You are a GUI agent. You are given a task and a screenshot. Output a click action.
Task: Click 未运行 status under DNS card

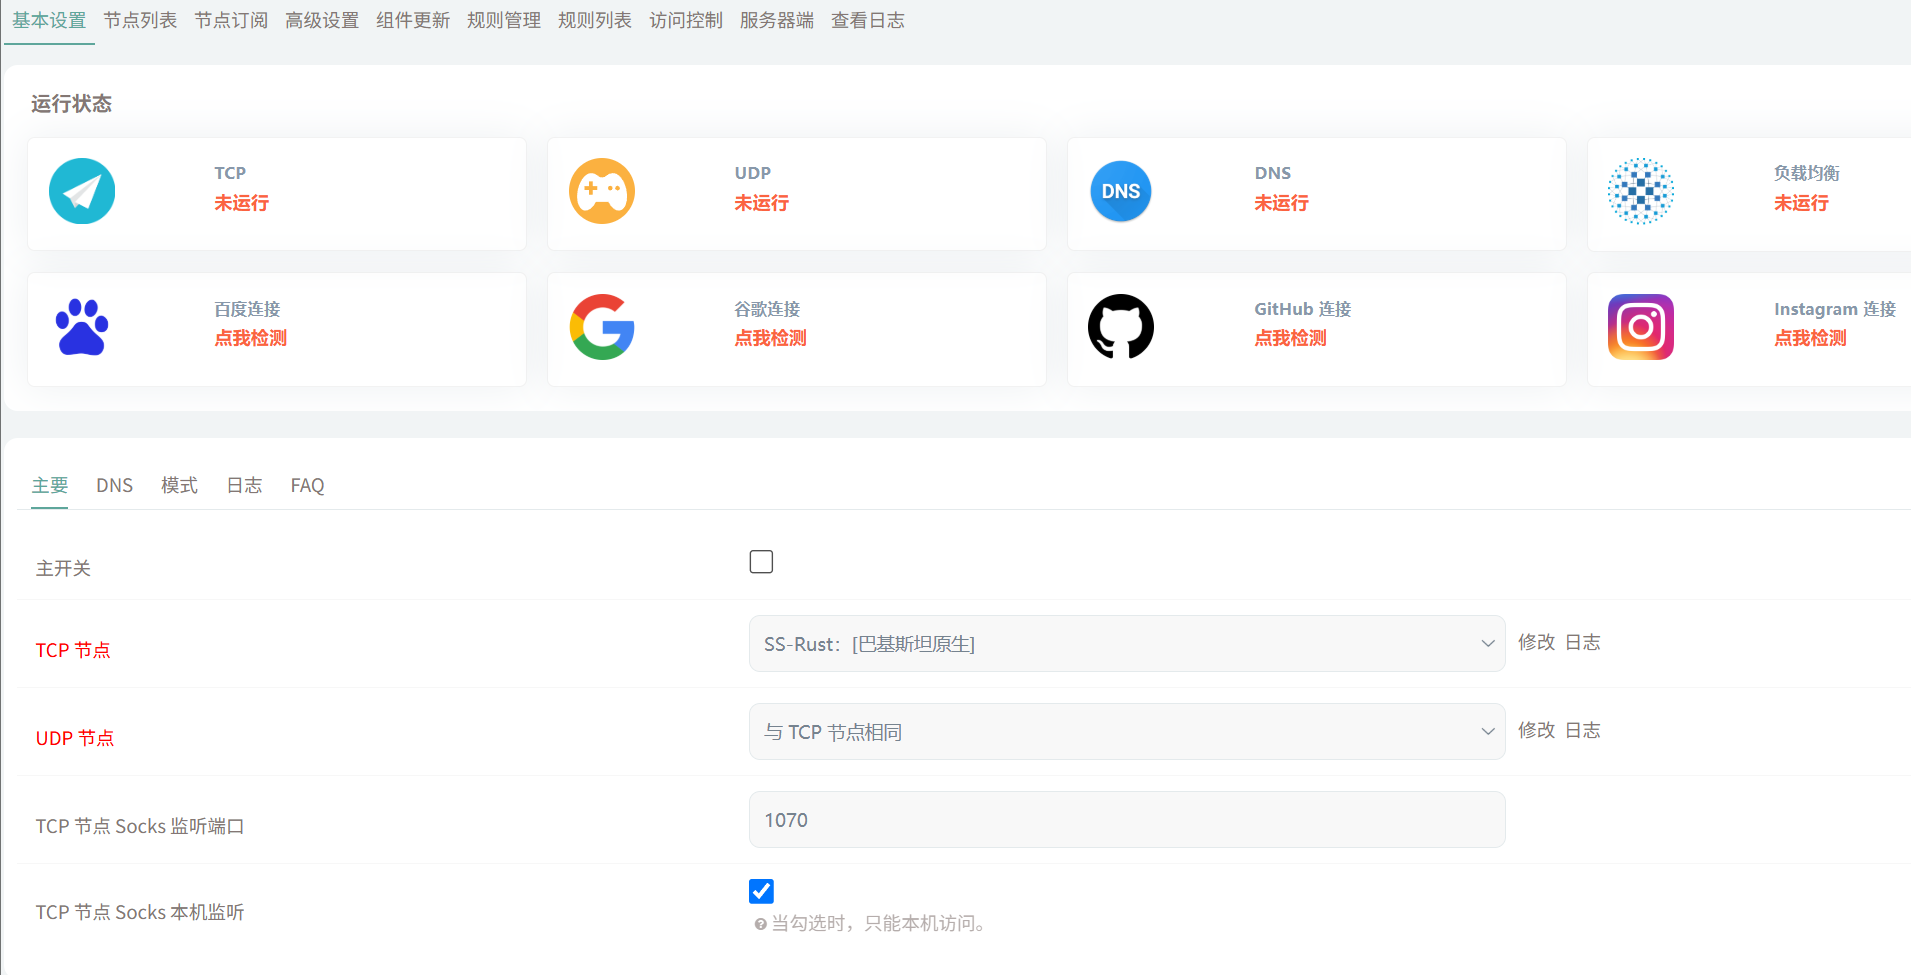[1282, 203]
